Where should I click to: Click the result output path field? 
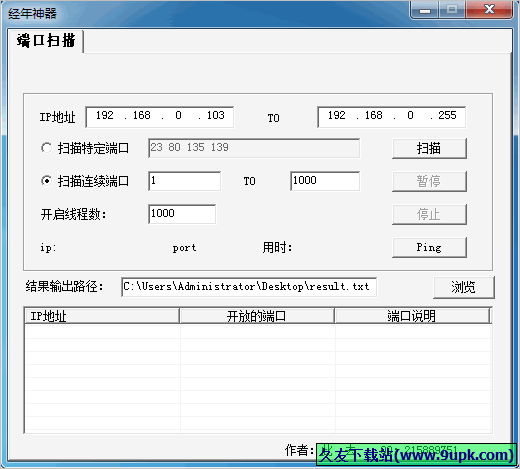[249, 287]
